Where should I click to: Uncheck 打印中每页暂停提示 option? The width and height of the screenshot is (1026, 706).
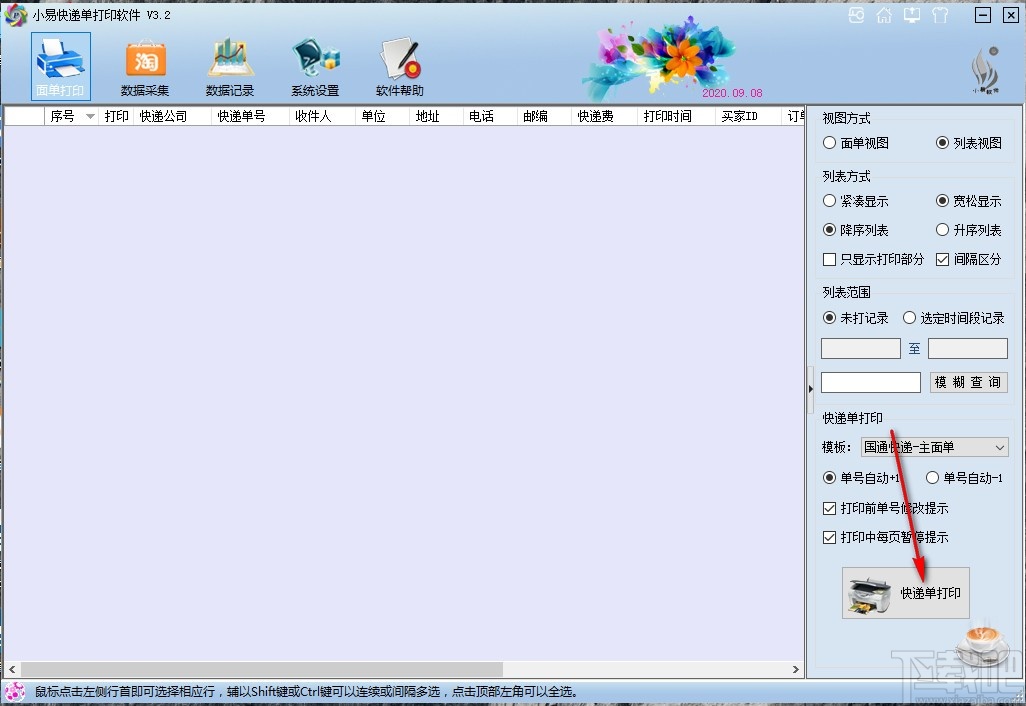click(829, 537)
